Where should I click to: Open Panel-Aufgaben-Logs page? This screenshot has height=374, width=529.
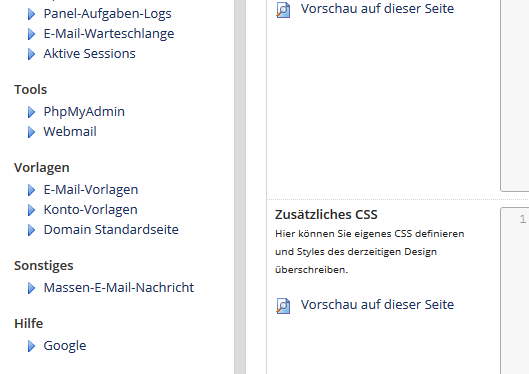tap(107, 14)
